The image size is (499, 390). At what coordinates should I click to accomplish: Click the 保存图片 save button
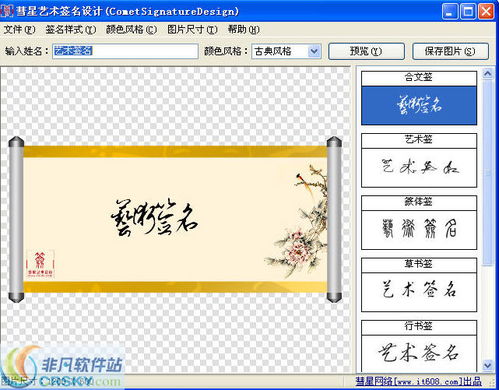450,51
